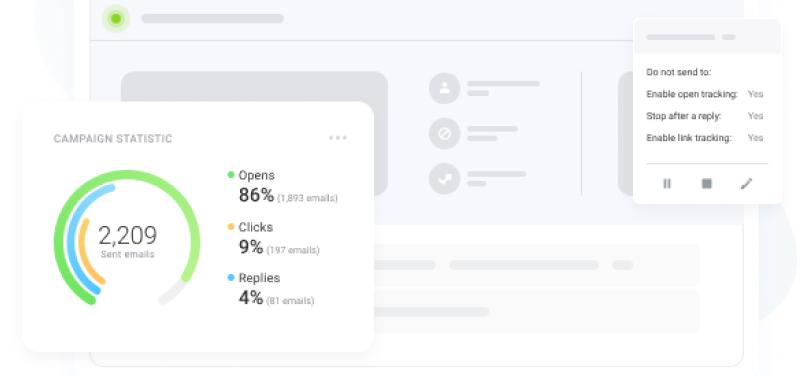Toggle Stop after a reply Yes value
Screen dimensions: 800x376
(755, 116)
